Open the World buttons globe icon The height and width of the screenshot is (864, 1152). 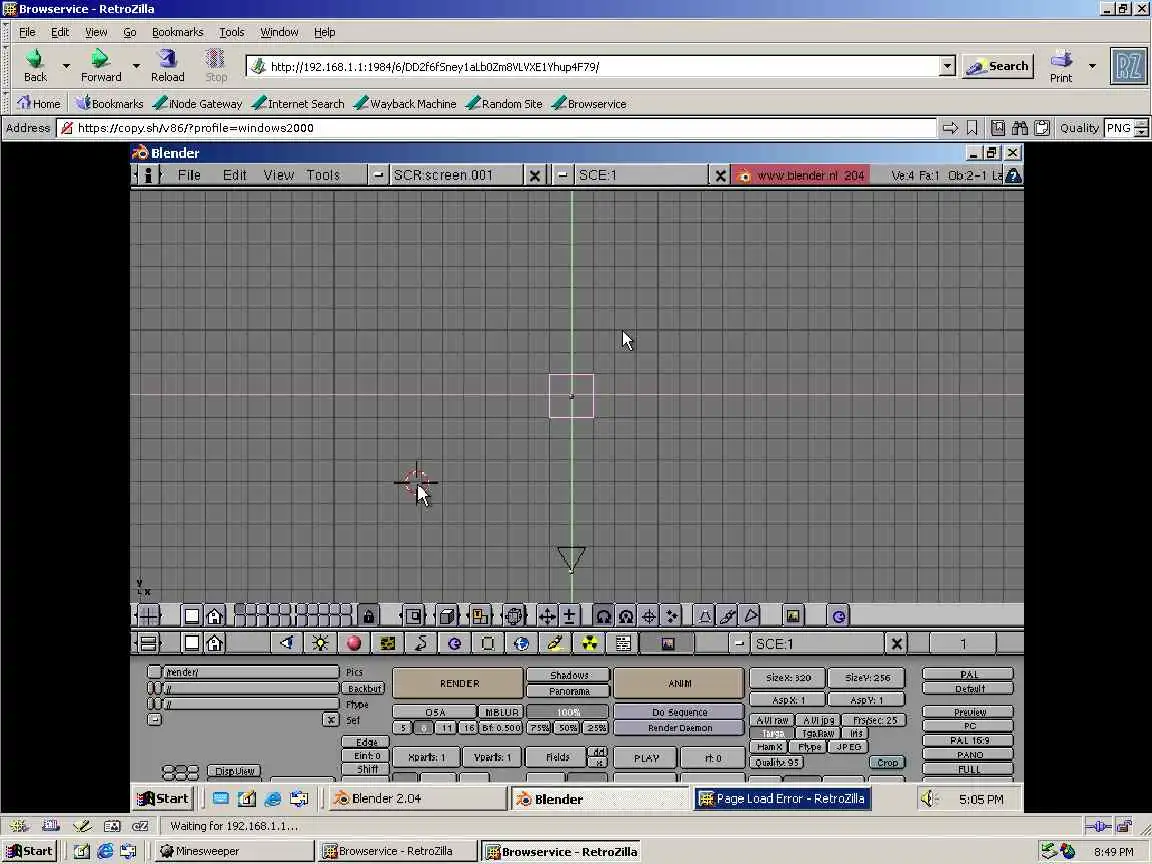pos(521,644)
